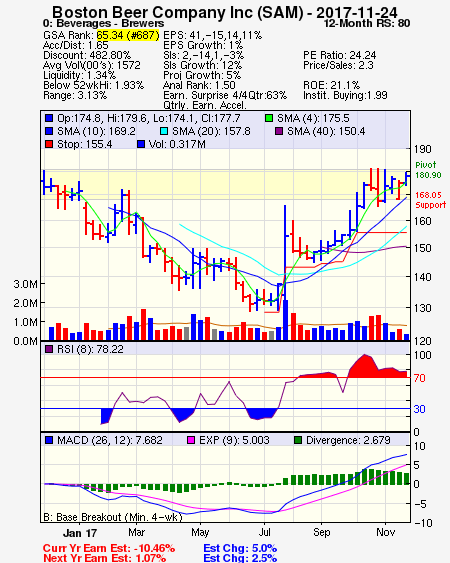The width and height of the screenshot is (450, 563).
Task: Click the purple SMA (40) legend swatch
Action: [279, 131]
